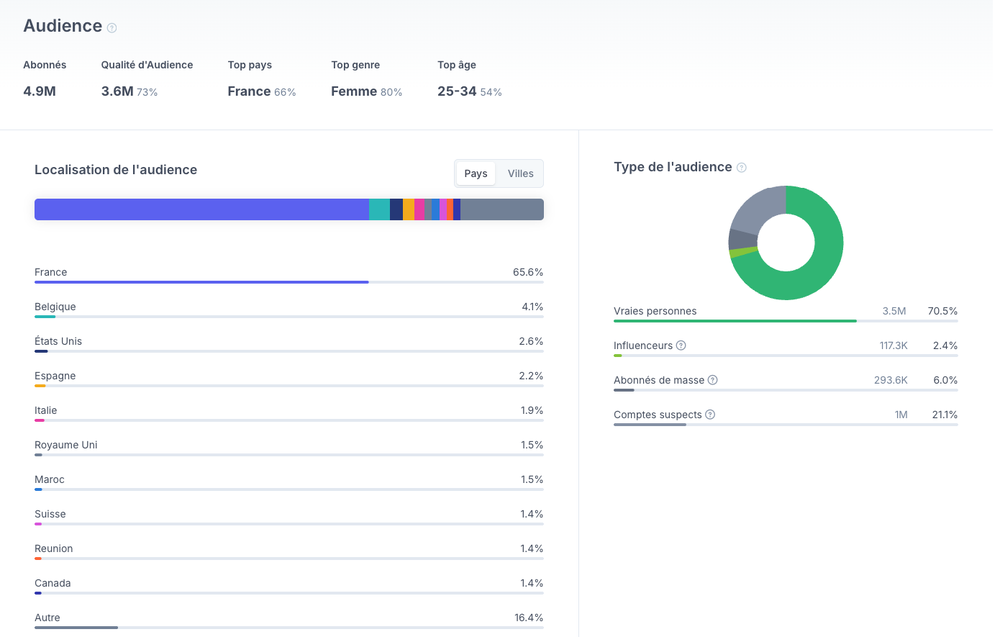This screenshot has height=637, width=1000.
Task: Click the 25-34 Top âge value
Action: [457, 91]
